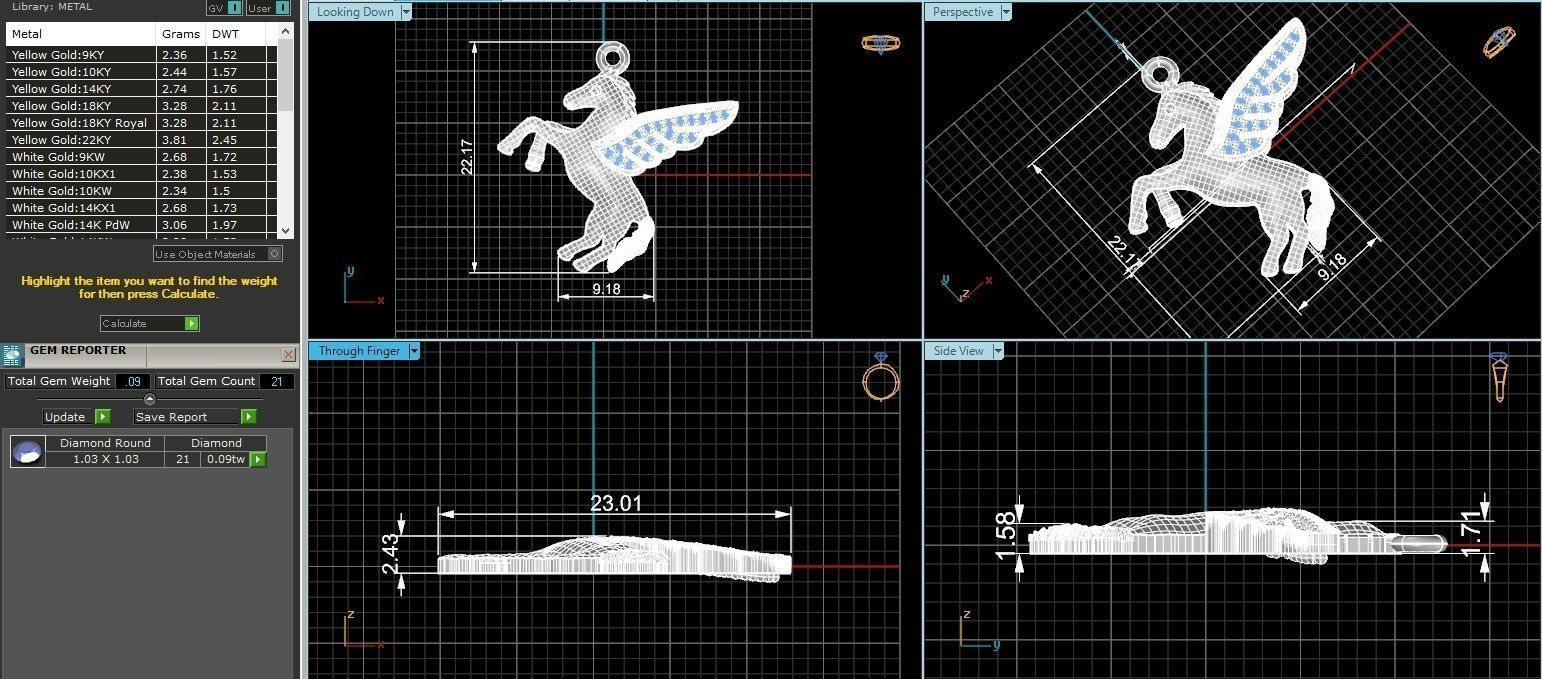Click the green arrow beside 0.09tw

click(258, 459)
